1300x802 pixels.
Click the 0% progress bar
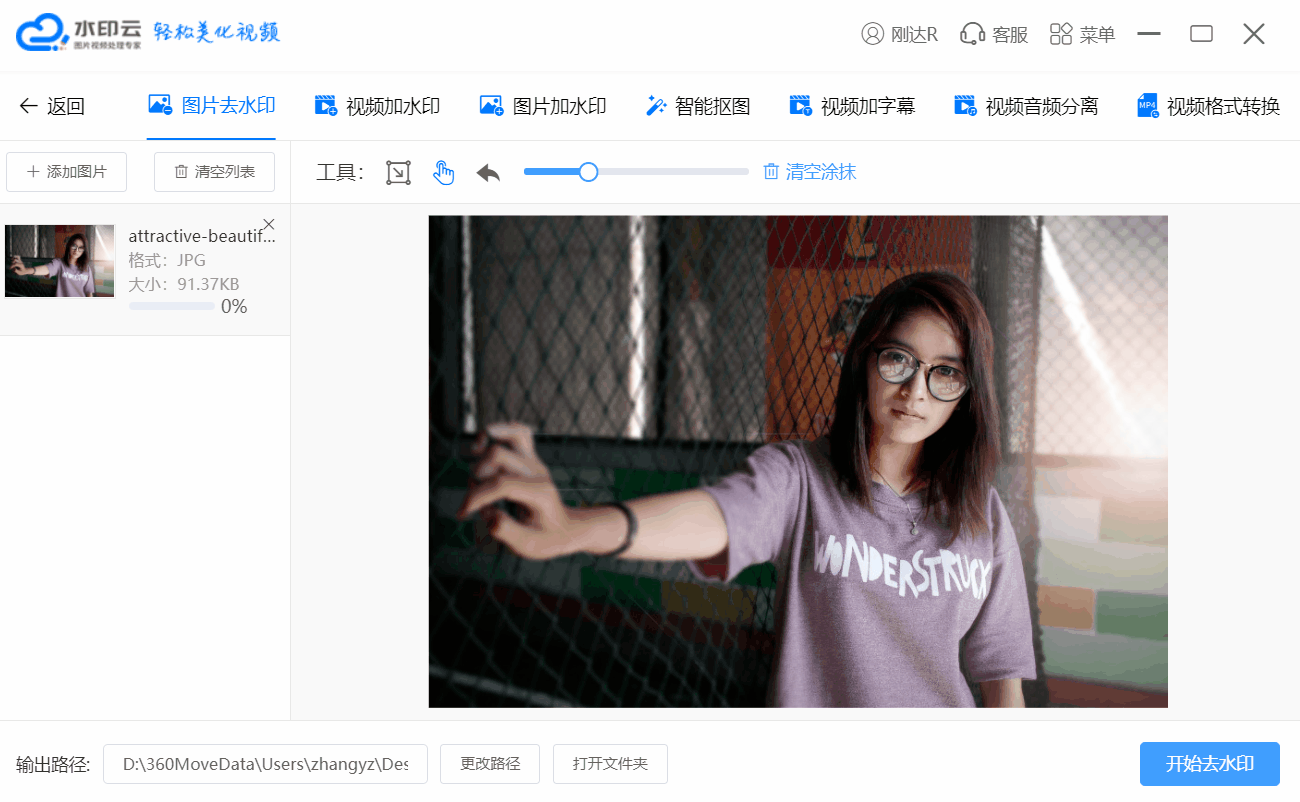(171, 306)
